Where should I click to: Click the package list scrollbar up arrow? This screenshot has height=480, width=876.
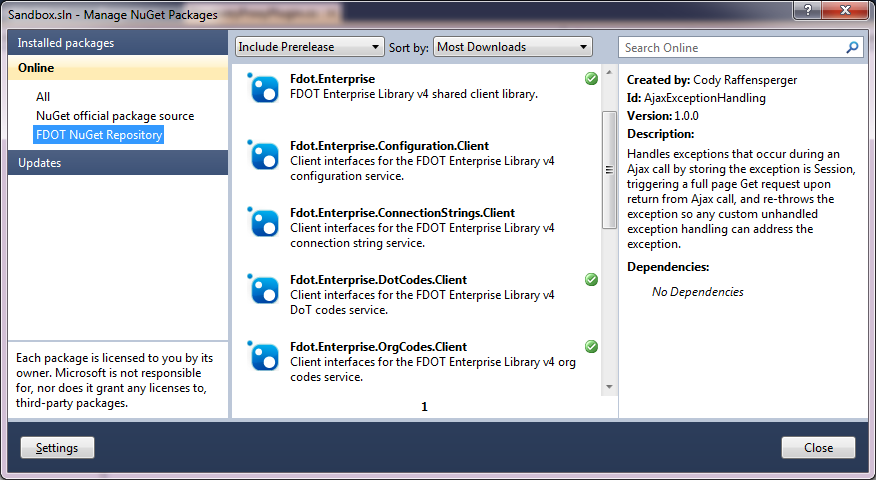(x=609, y=73)
